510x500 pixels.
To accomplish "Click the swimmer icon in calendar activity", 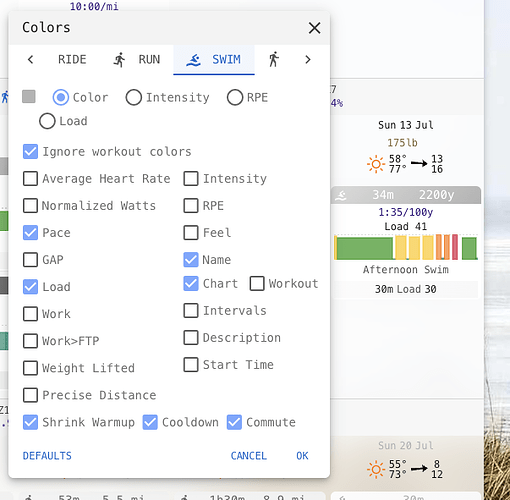I will pyautogui.click(x=341, y=195).
